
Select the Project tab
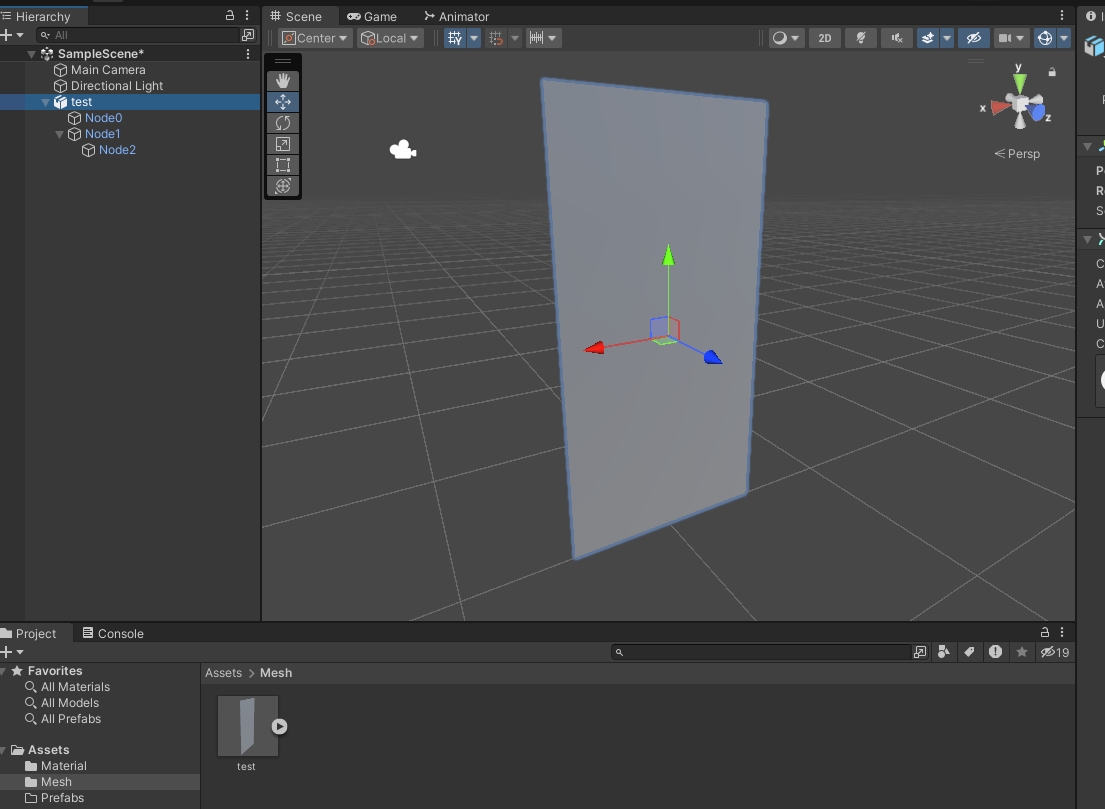29,634
